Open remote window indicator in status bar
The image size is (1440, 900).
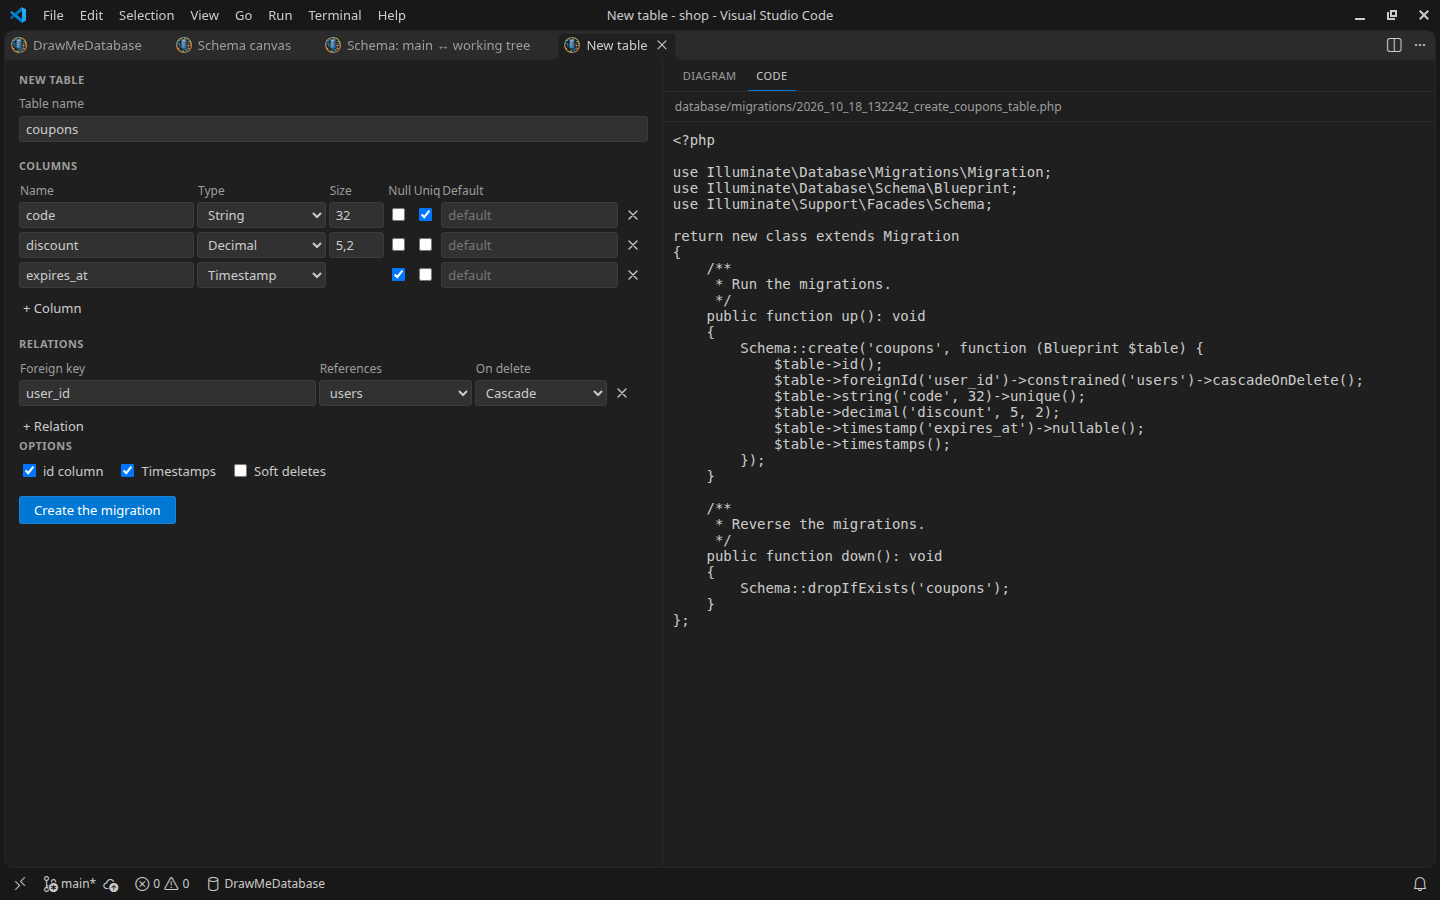point(20,884)
